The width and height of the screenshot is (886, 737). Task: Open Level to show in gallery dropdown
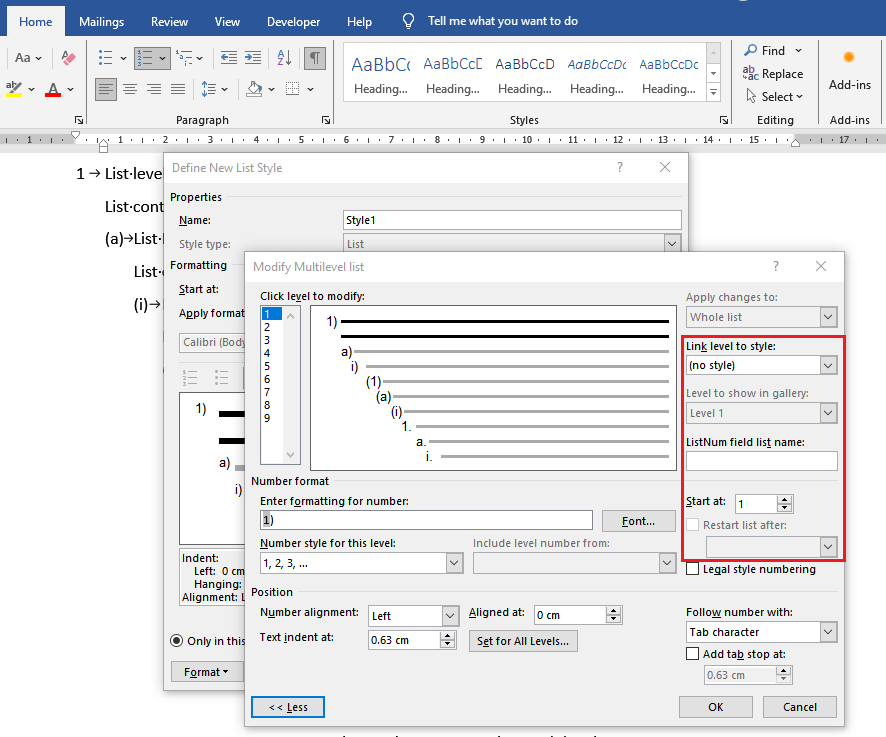pyautogui.click(x=828, y=413)
